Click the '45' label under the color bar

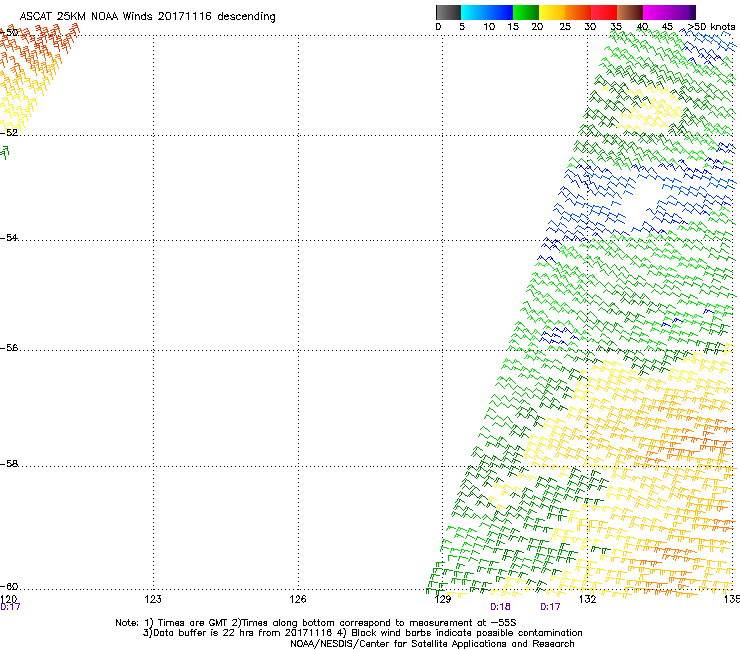tap(667, 27)
